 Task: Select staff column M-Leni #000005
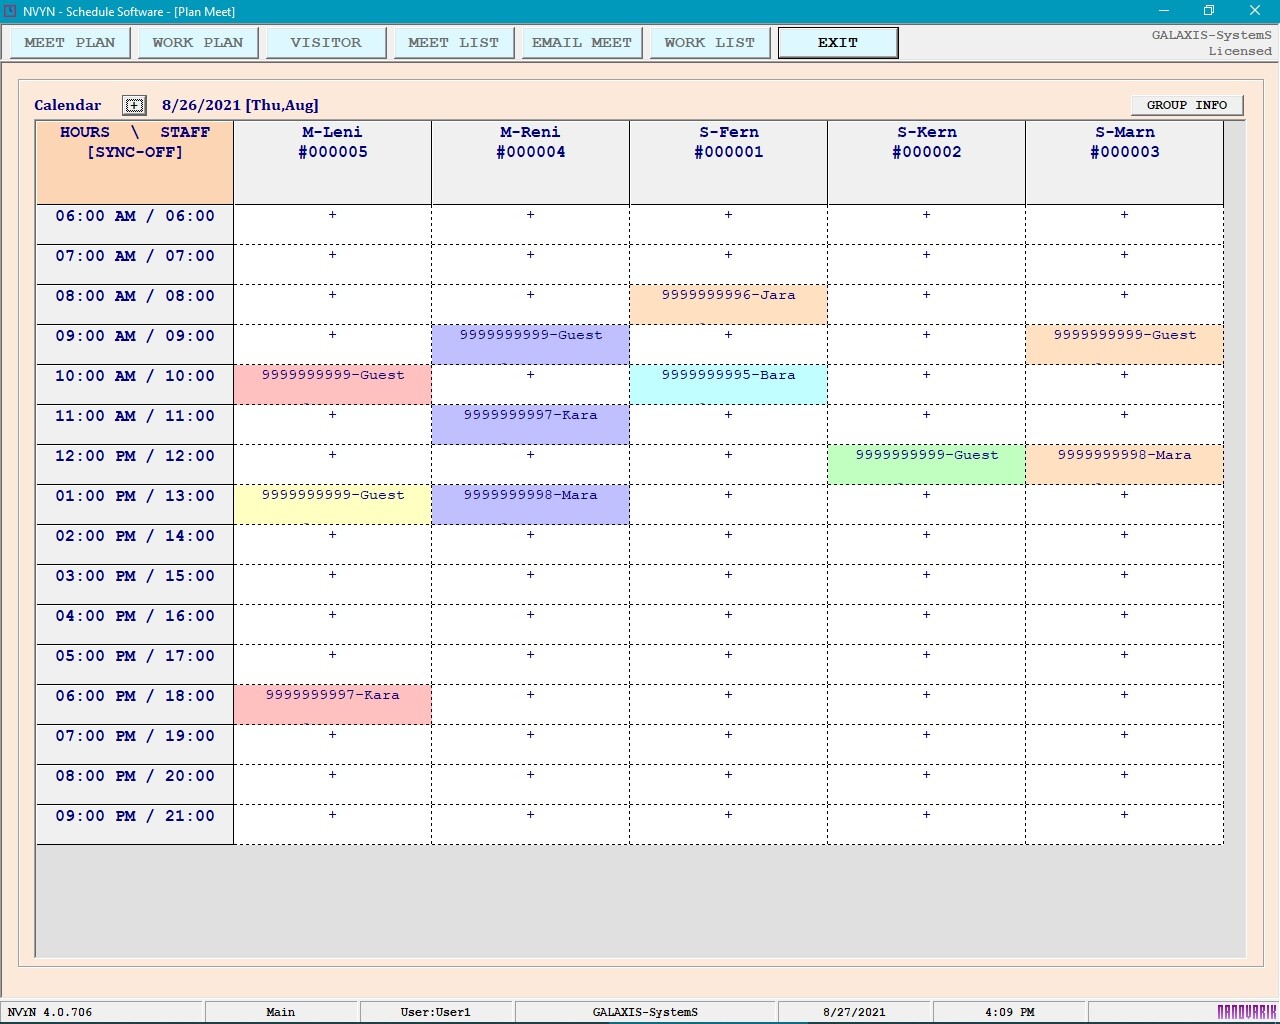point(333,163)
